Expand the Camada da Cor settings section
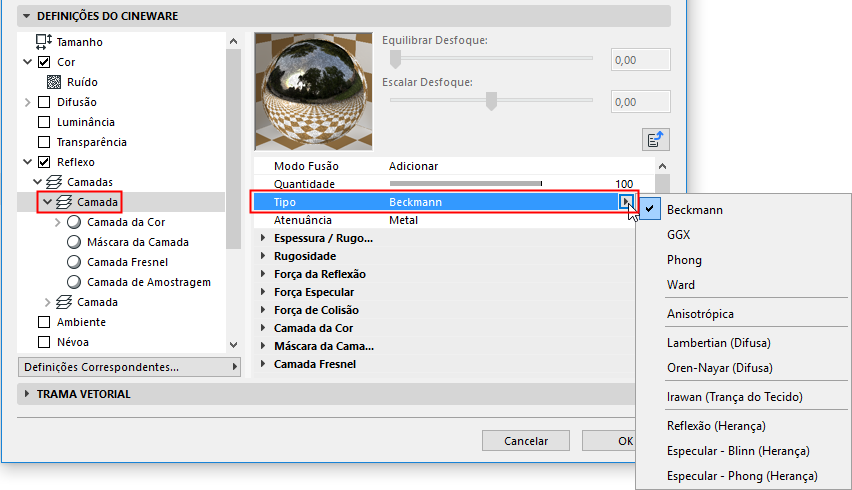Screen dimensions: 852x490 pos(263,328)
